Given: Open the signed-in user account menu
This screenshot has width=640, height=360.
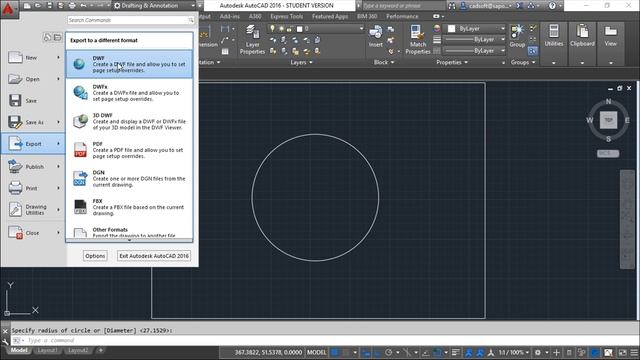Looking at the screenshot, I should coord(486,6).
